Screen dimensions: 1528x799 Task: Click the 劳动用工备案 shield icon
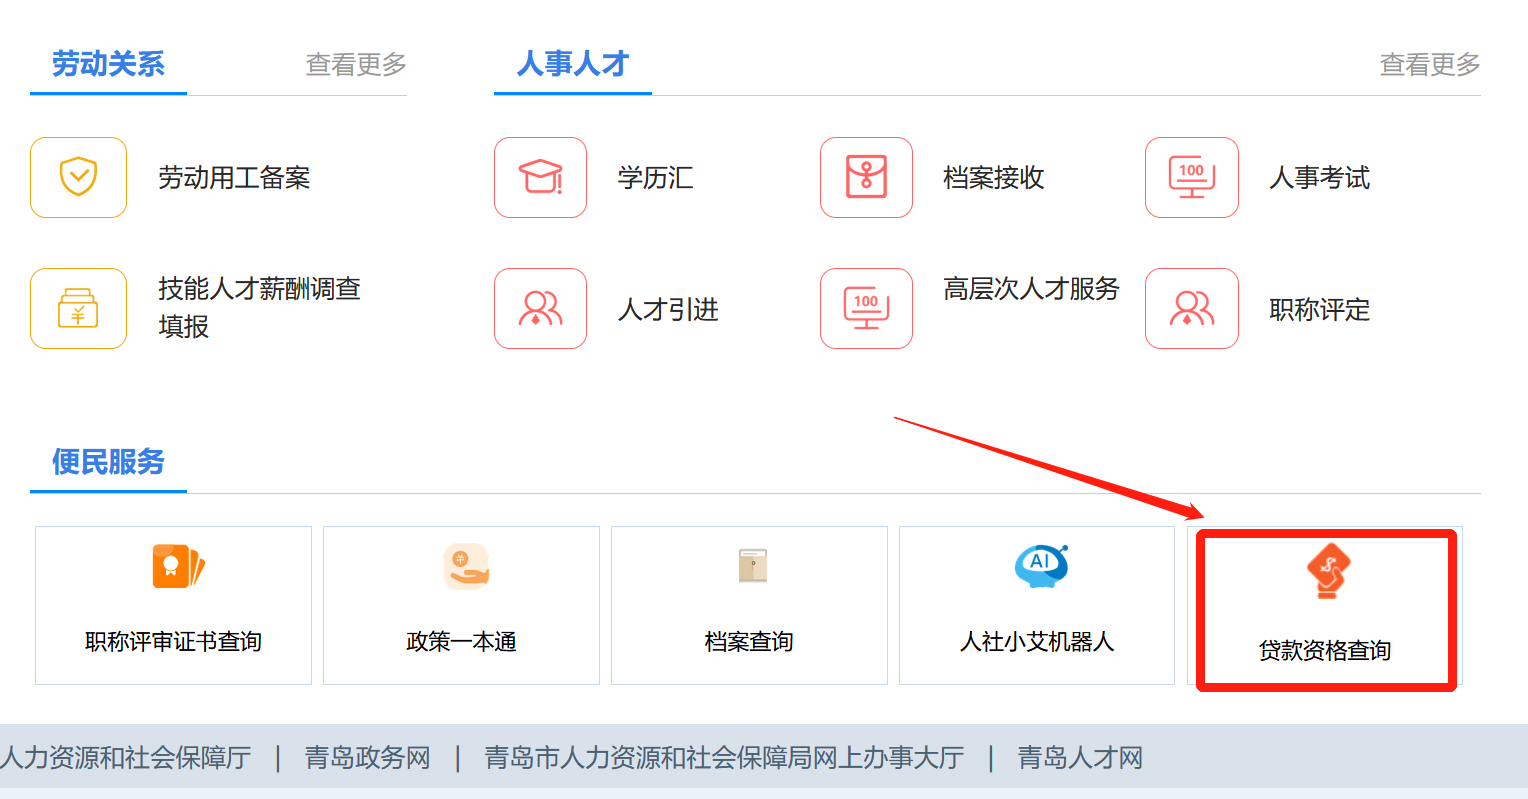78,177
